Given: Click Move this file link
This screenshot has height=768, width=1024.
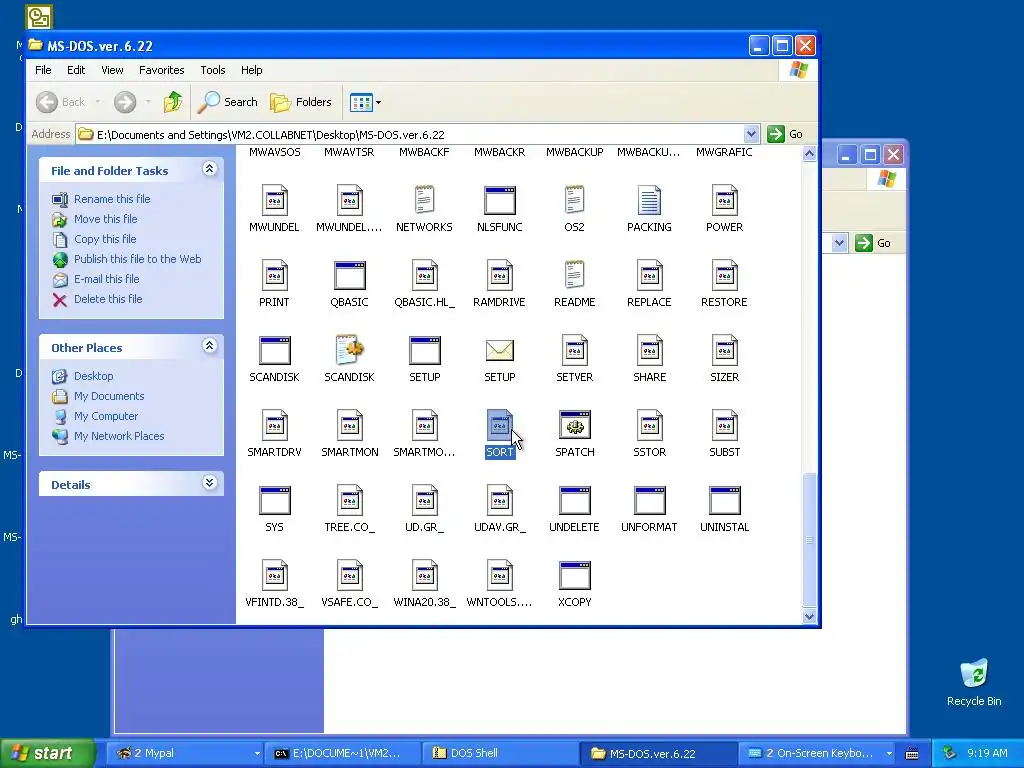Looking at the screenshot, I should pyautogui.click(x=106, y=219).
